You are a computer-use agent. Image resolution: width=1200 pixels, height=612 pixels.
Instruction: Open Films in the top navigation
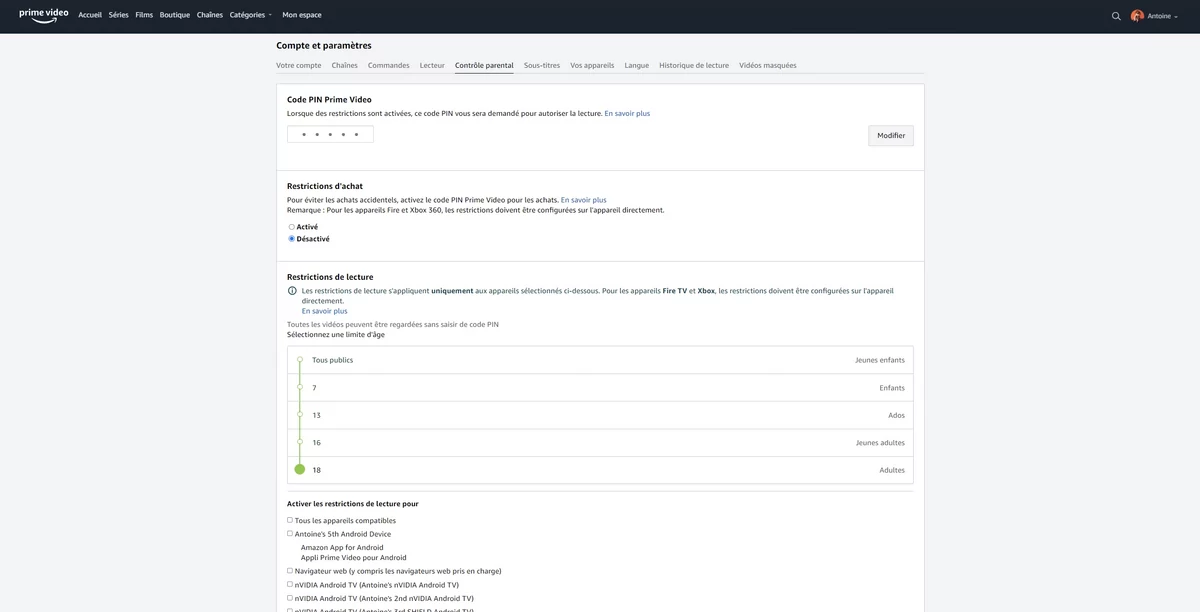click(x=144, y=15)
